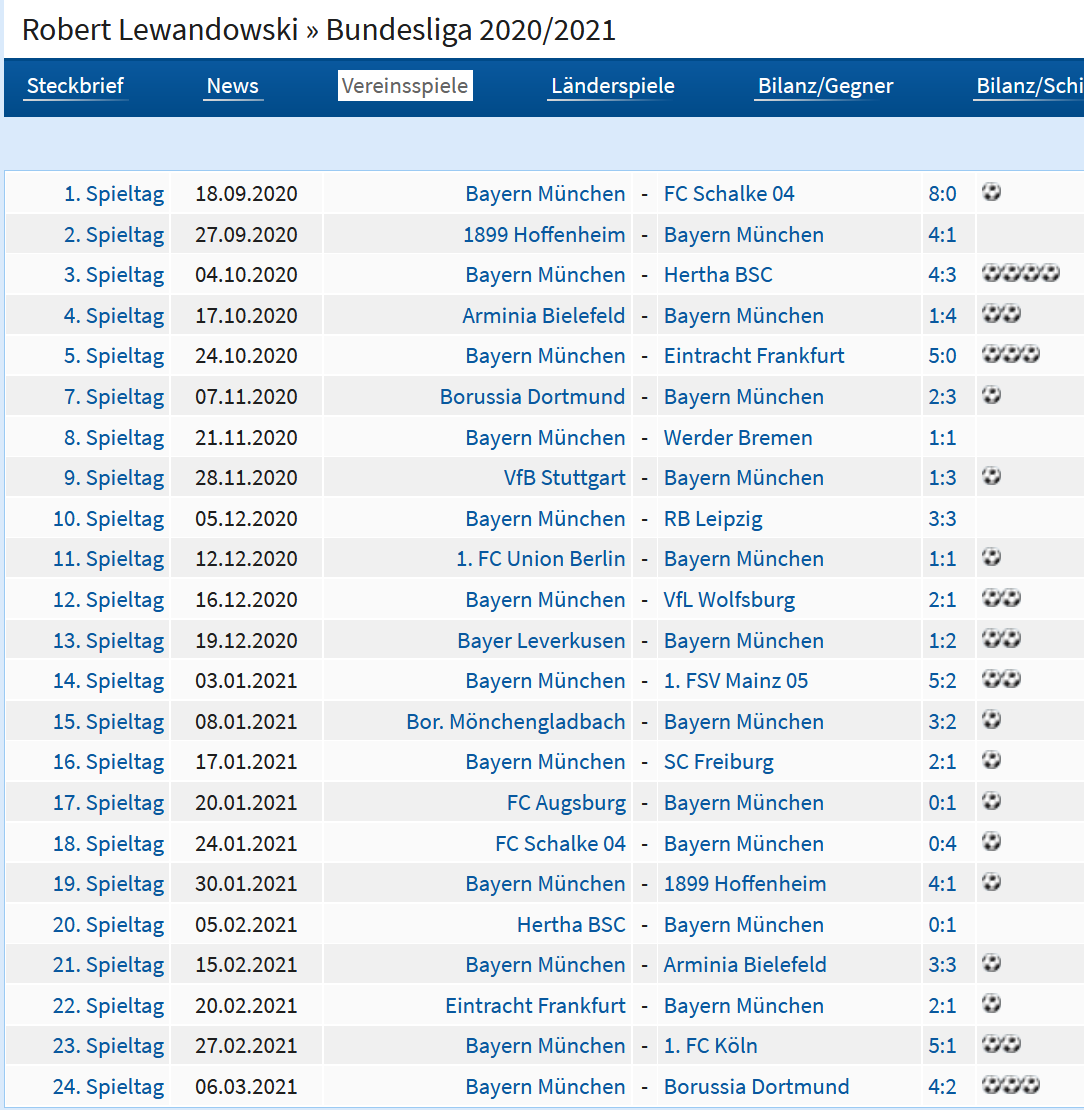The width and height of the screenshot is (1084, 1110).
Task: Click the goal icon in the FC Augsburg row
Action: pos(991,801)
